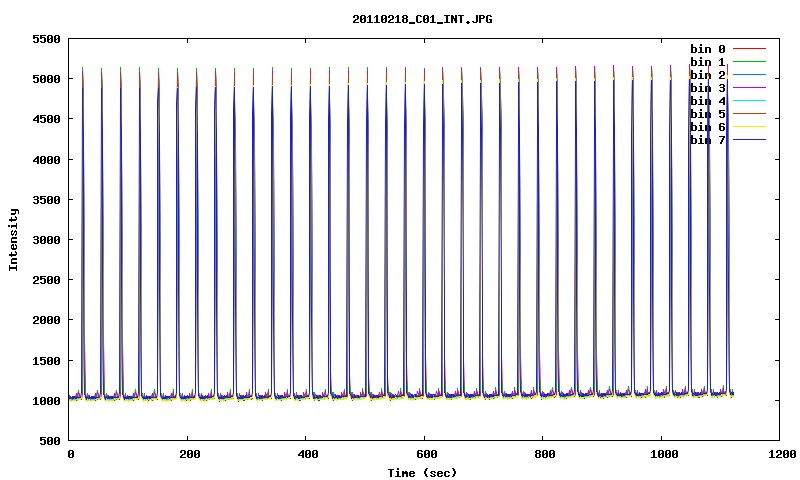Viewport: 800px width, 480px height.
Task: Click the cyan line sample for bin 4
Action: click(749, 101)
